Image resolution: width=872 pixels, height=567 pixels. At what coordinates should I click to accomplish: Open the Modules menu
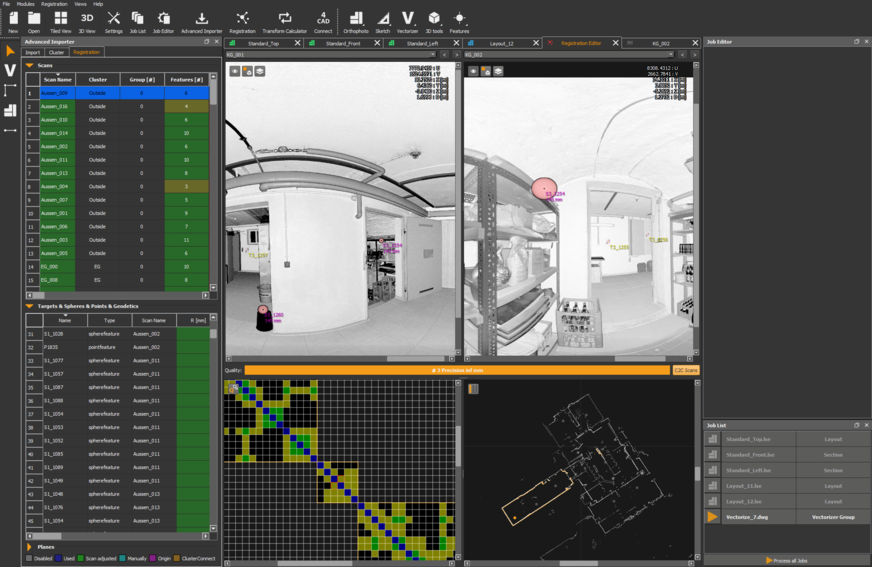tap(25, 4)
